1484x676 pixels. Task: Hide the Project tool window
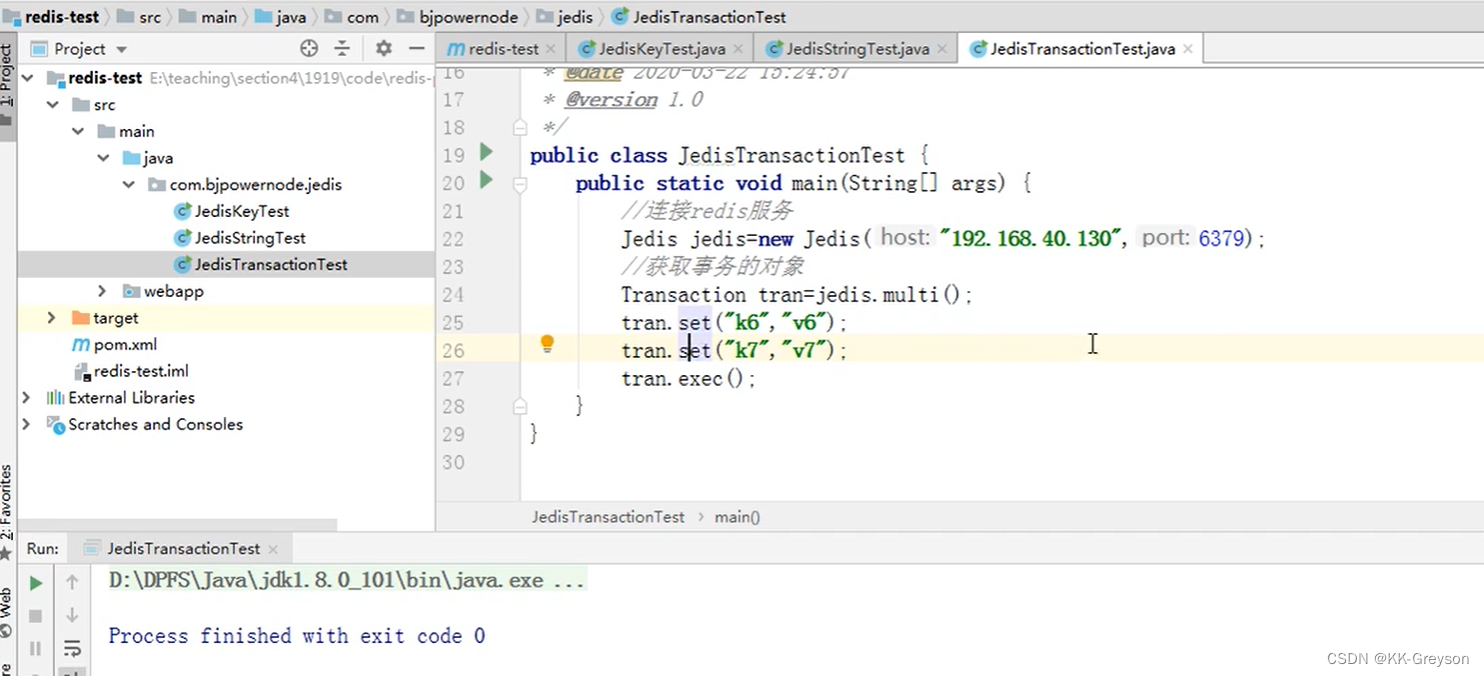(x=417, y=48)
